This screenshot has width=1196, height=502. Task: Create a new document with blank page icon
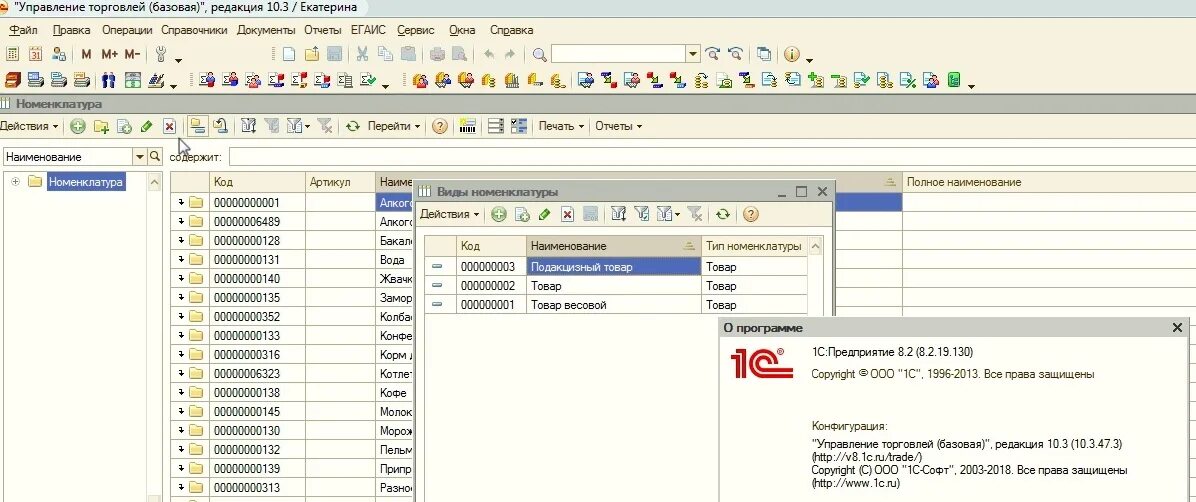pos(288,54)
